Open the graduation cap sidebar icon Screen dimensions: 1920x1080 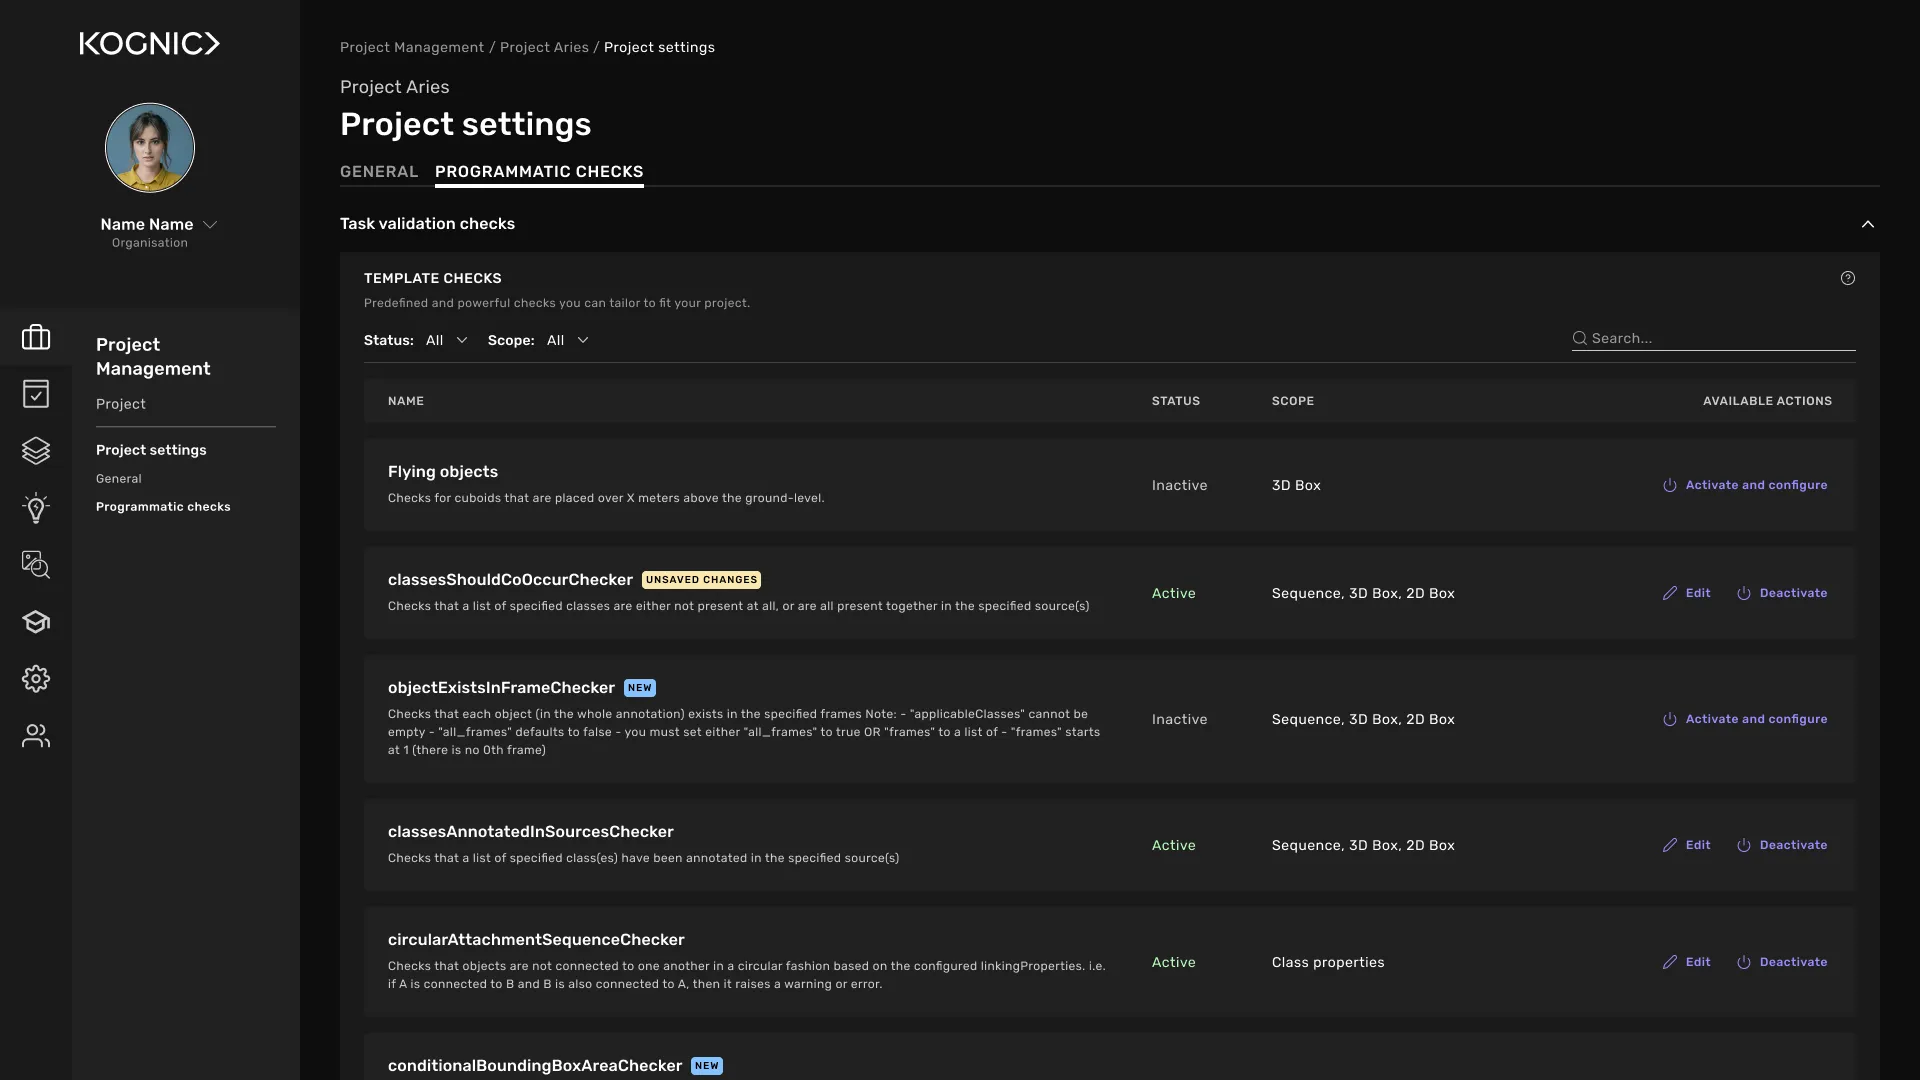pyautogui.click(x=36, y=622)
